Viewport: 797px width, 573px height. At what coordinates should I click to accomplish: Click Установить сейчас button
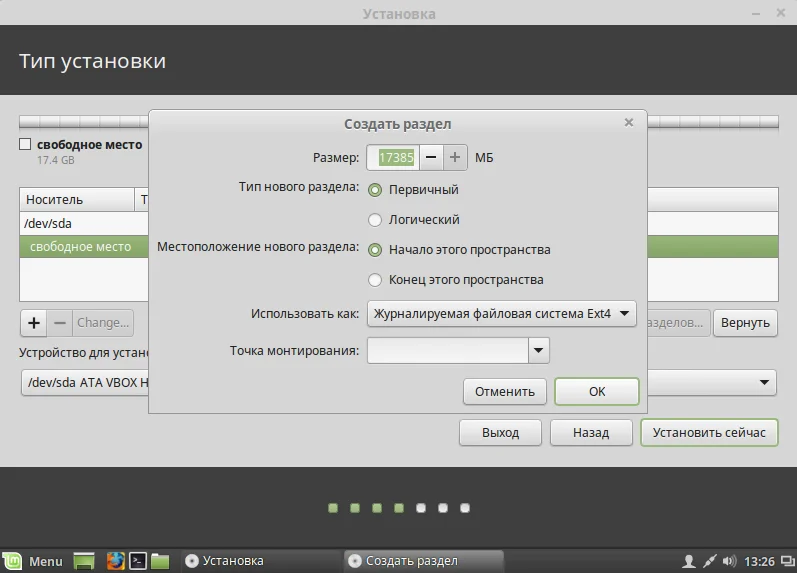click(x=709, y=433)
